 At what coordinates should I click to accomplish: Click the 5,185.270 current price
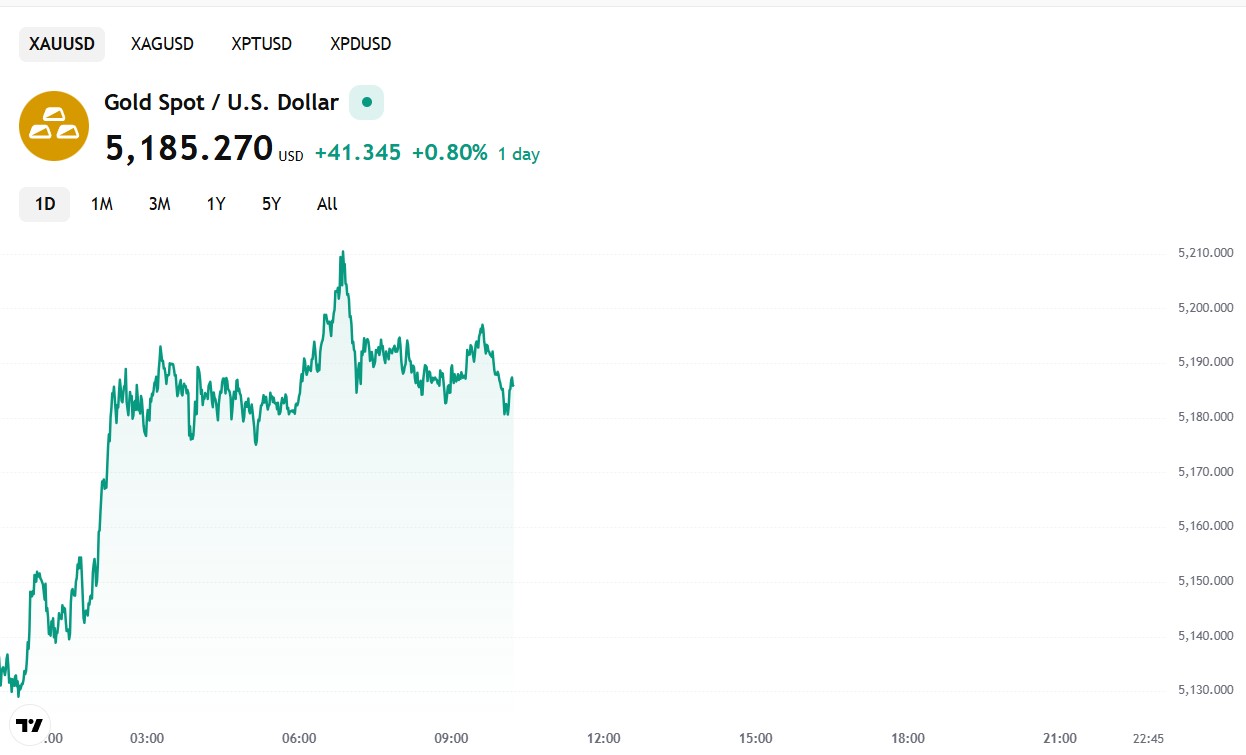click(x=190, y=147)
